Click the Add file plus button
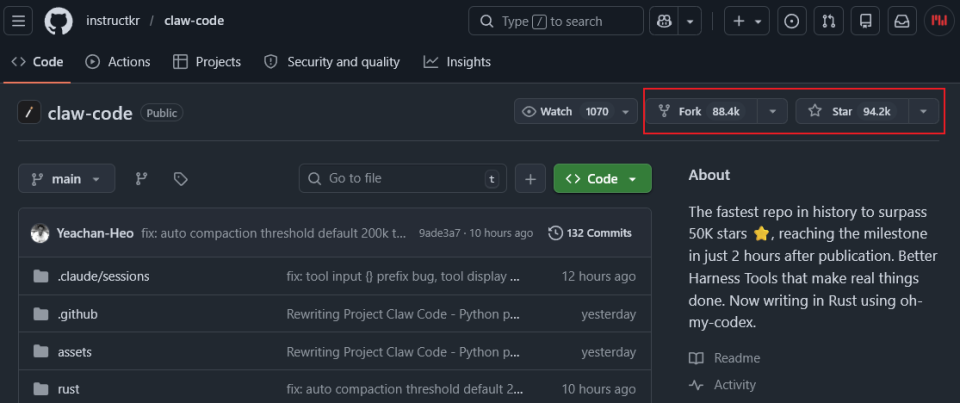 coord(530,179)
